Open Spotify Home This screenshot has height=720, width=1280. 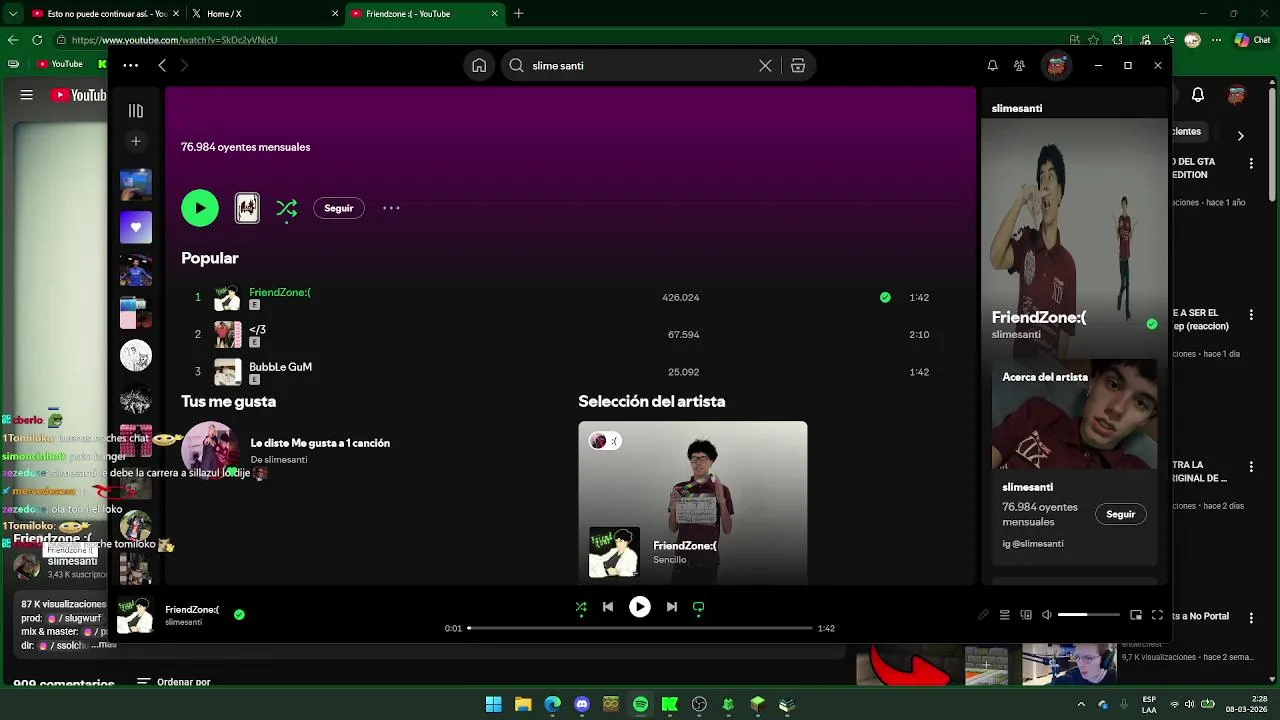pyautogui.click(x=479, y=65)
